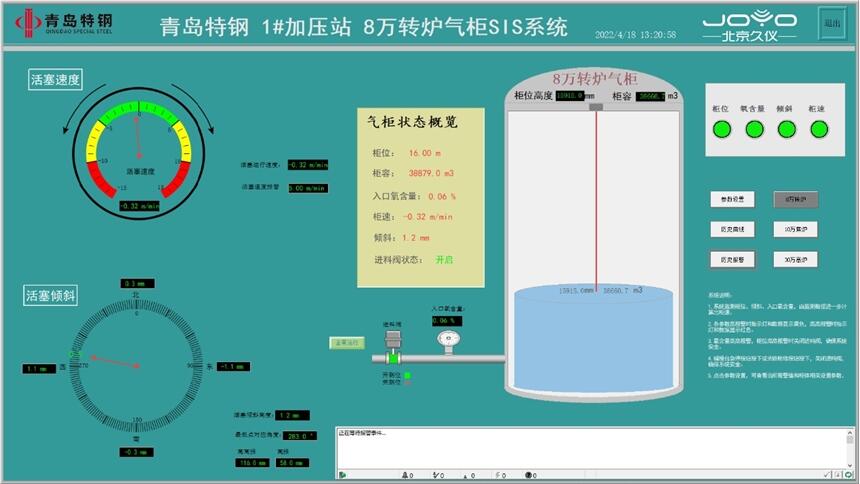
Task: Open the 参数设置 parameter settings page
Action: point(732,199)
